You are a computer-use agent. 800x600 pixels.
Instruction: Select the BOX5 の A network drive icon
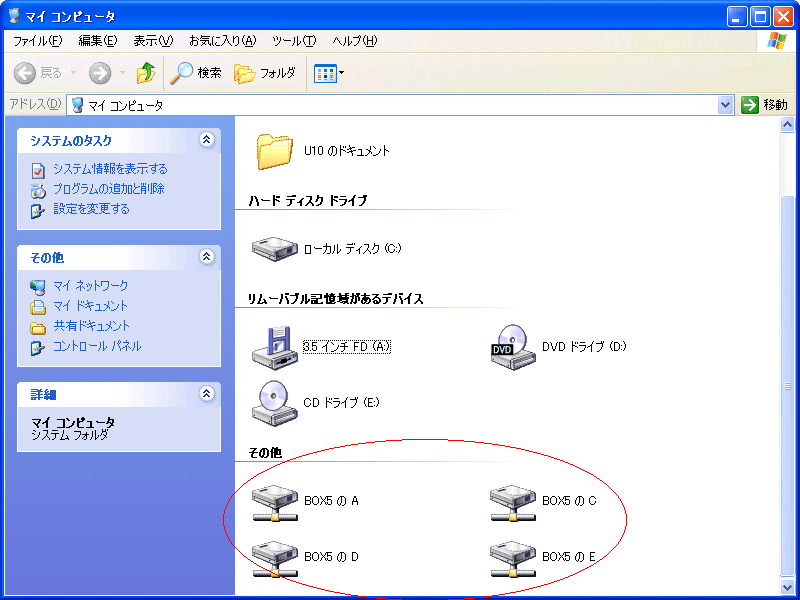274,503
